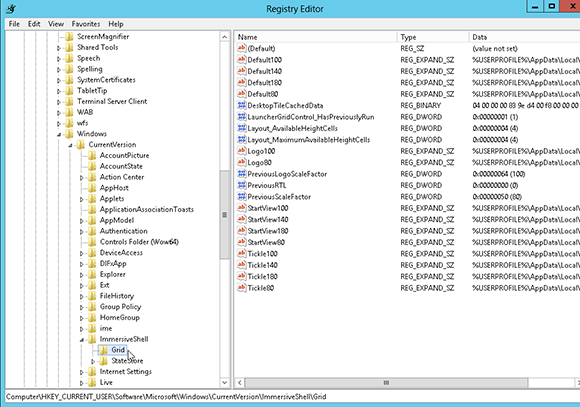The height and width of the screenshot is (407, 580).
Task: Click the DWORD icon next to LauncherGridControl_HasPreviouslyRun
Action: [242, 117]
